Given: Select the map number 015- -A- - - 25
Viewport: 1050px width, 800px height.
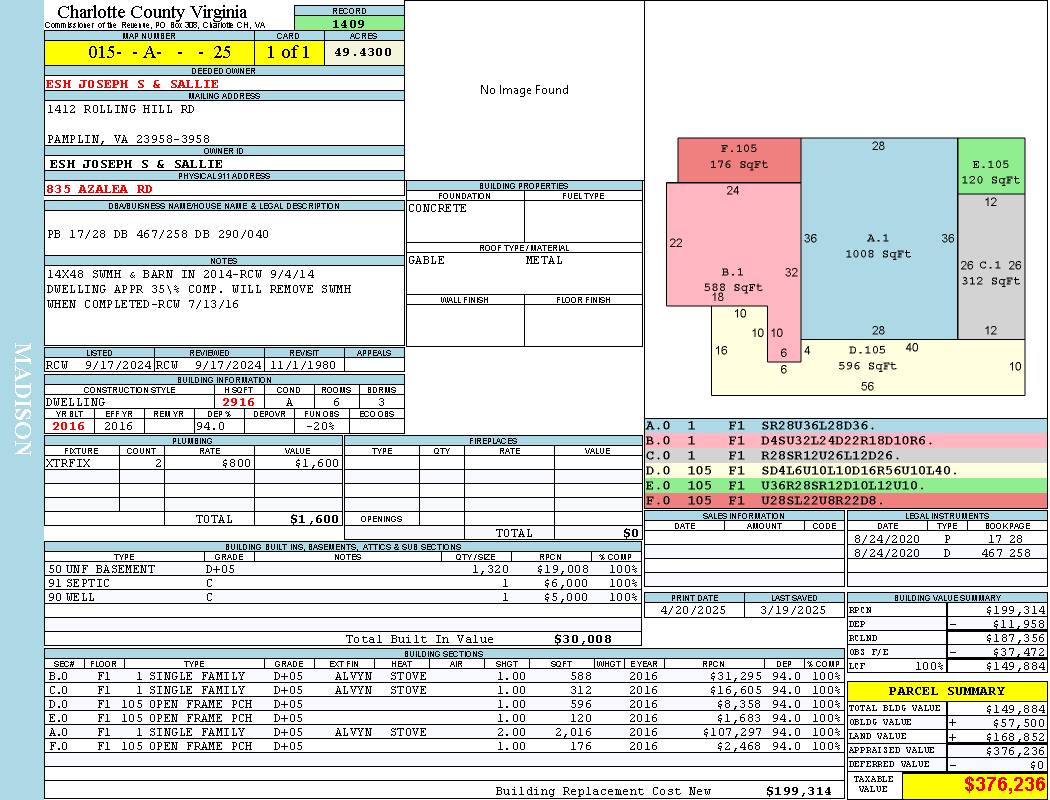Looking at the screenshot, I should click(149, 52).
